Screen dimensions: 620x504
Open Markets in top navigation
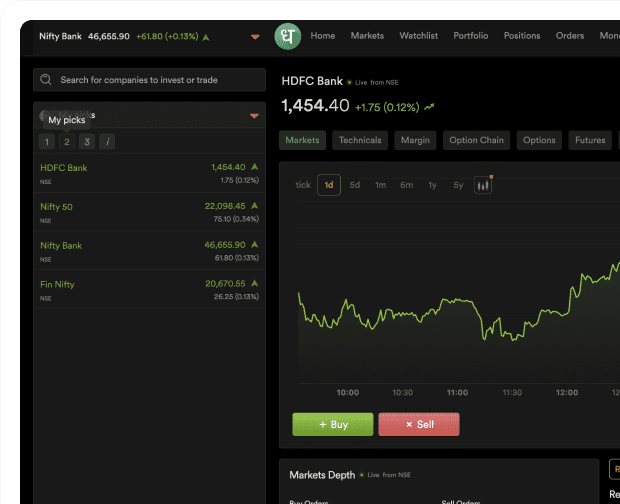point(367,36)
